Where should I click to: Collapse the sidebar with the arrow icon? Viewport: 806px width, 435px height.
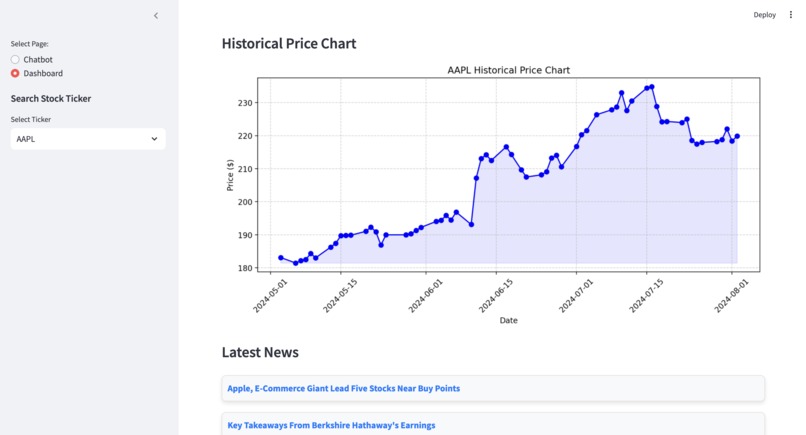pos(156,16)
